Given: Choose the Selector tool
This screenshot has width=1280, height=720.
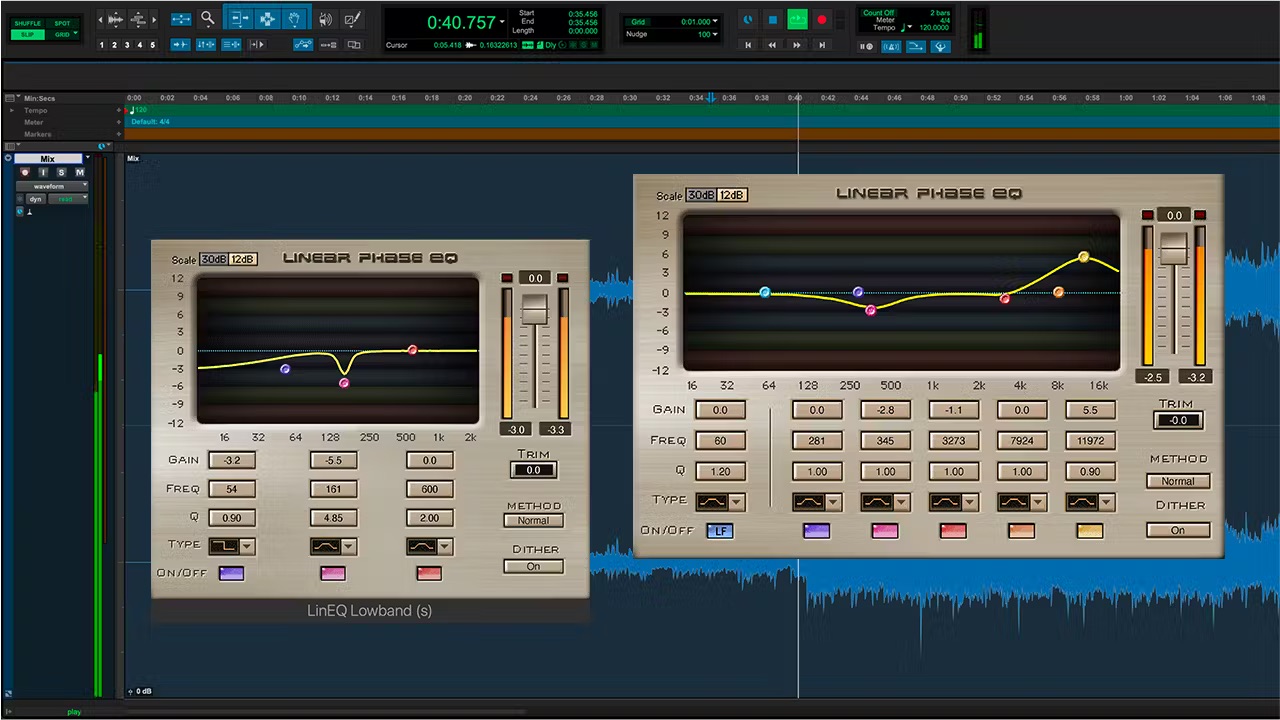Looking at the screenshot, I should click(267, 18).
